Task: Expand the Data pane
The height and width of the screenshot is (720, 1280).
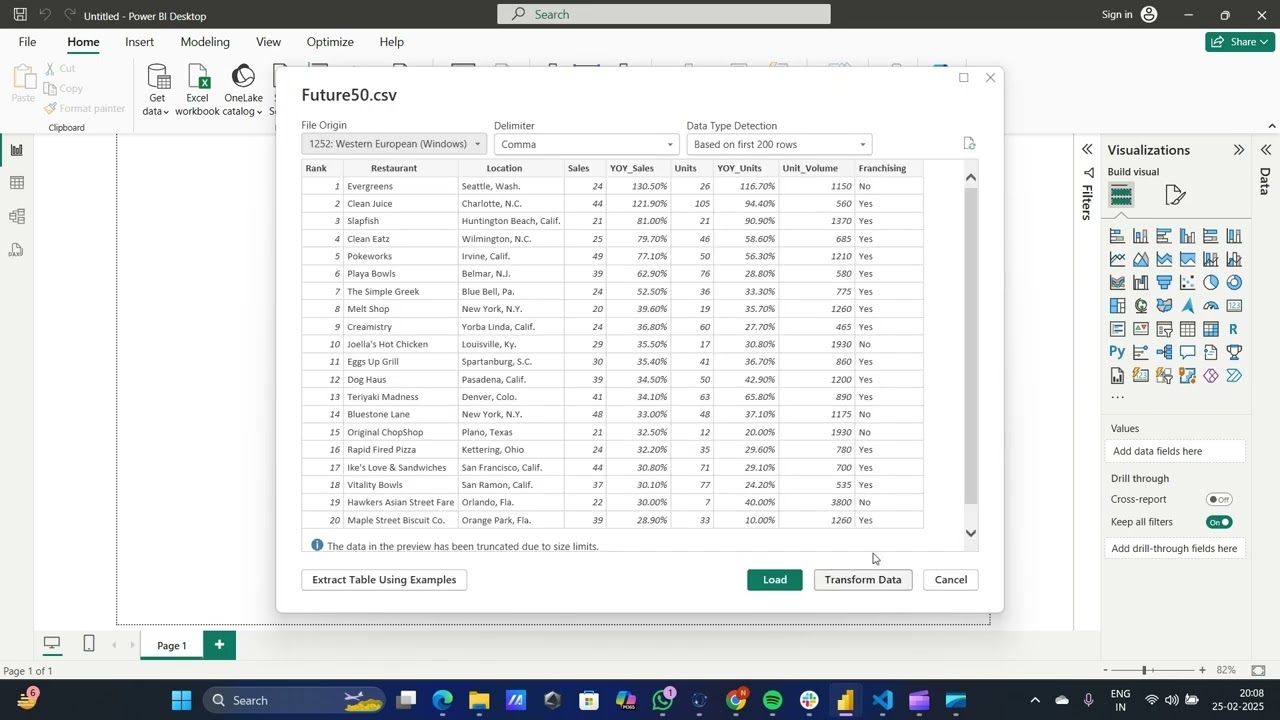Action: [1266, 150]
